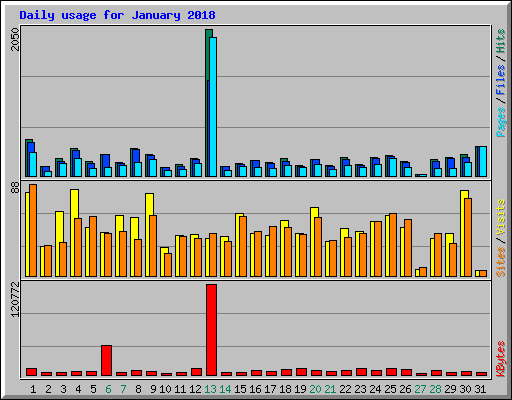
Task: Click green weekend day label '7'
Action: 123,389
